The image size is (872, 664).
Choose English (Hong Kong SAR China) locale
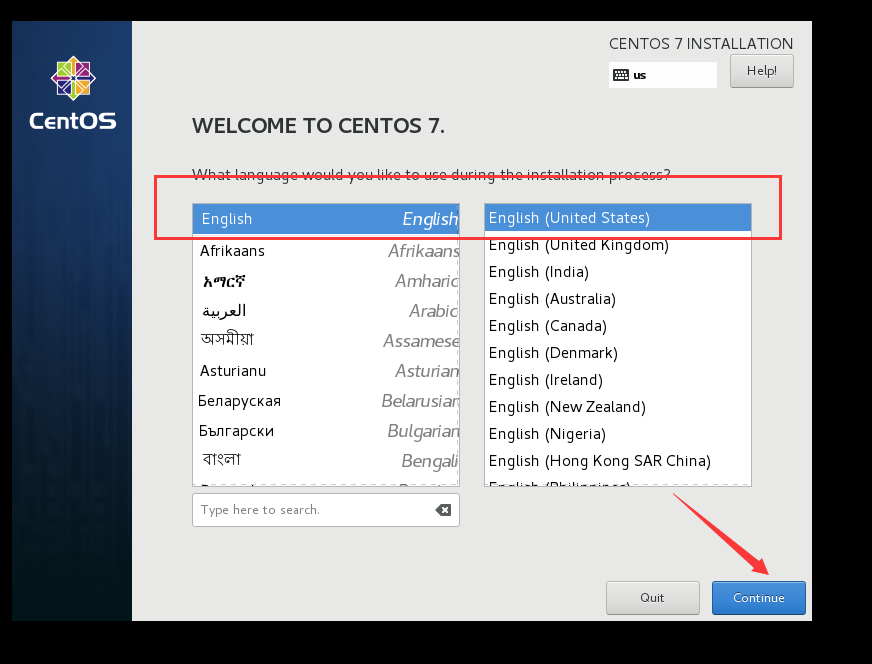point(618,461)
